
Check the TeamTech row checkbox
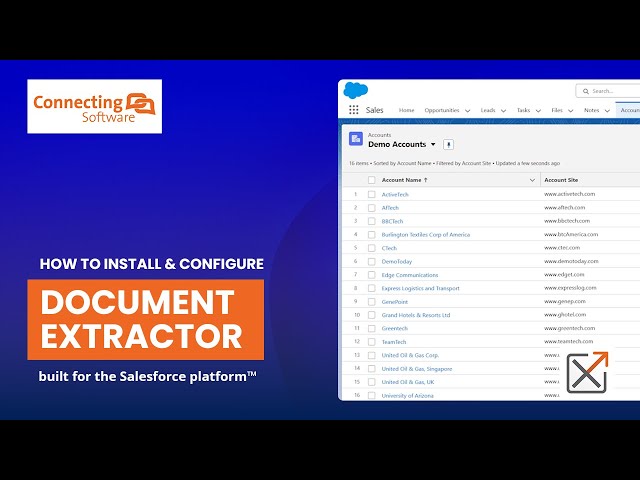371,342
